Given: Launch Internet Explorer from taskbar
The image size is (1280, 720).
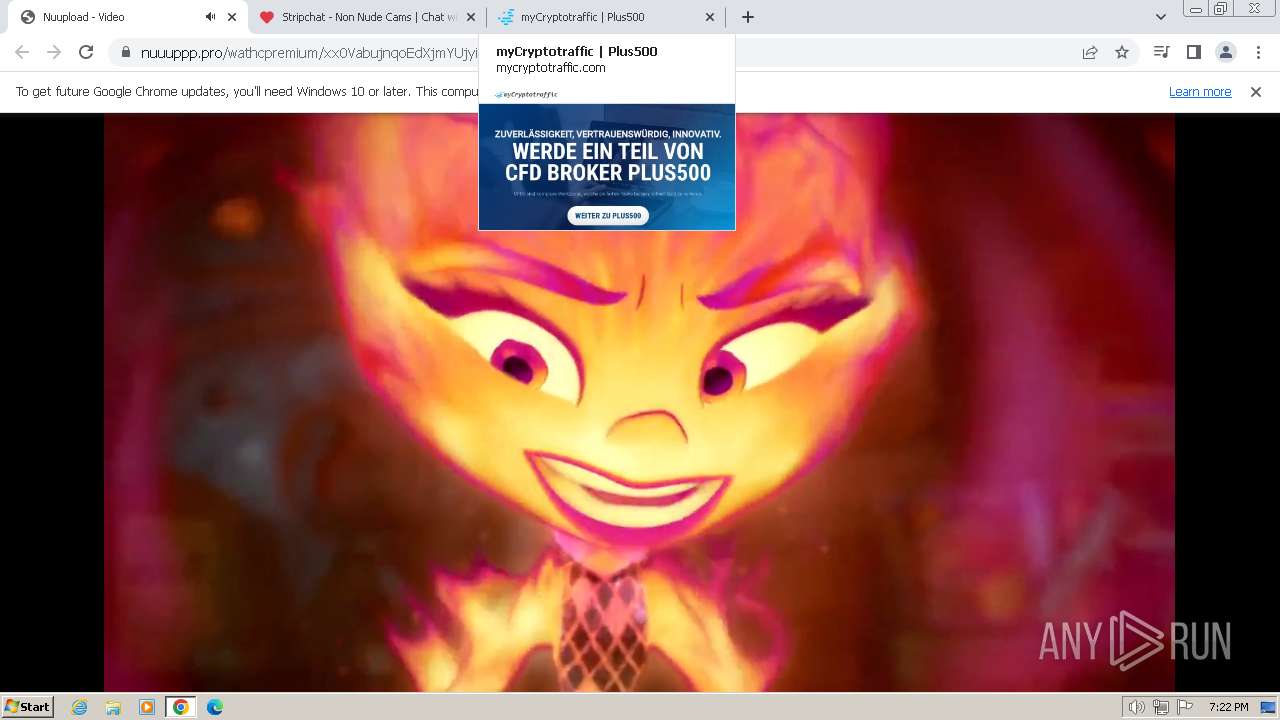Looking at the screenshot, I should 79,707.
